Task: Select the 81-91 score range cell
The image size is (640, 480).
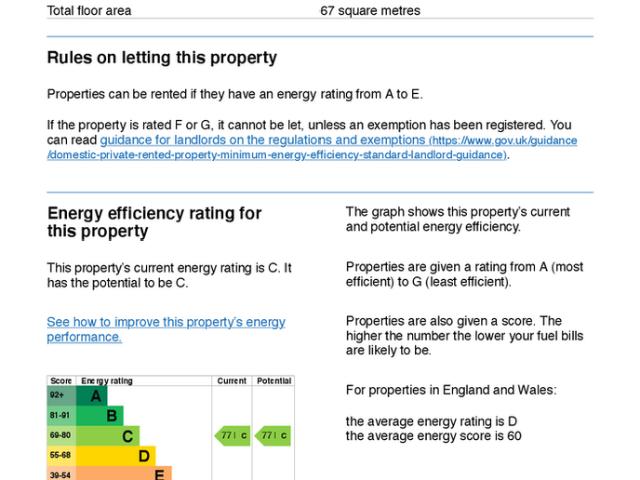Action: (60, 416)
